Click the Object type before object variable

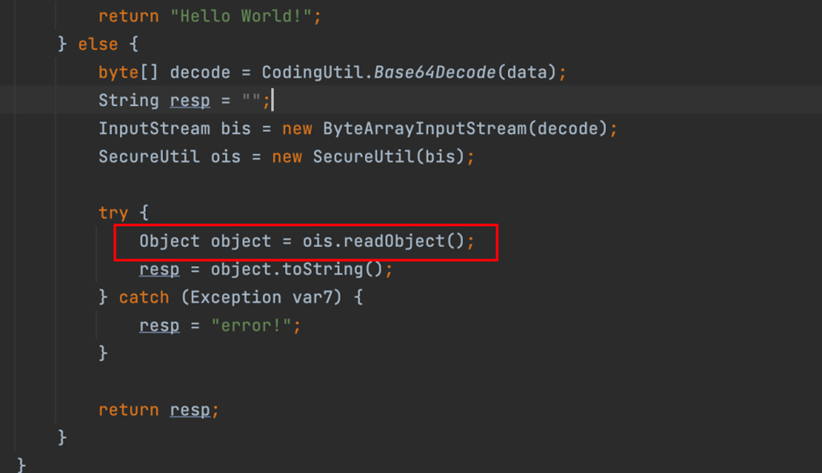pyautogui.click(x=169, y=241)
